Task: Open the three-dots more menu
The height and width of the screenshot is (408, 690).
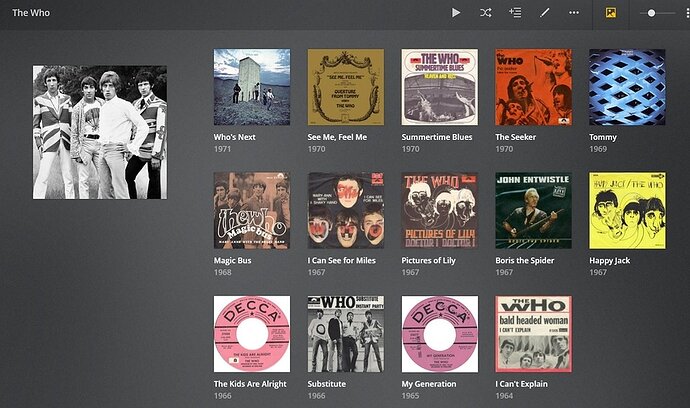Action: click(574, 13)
